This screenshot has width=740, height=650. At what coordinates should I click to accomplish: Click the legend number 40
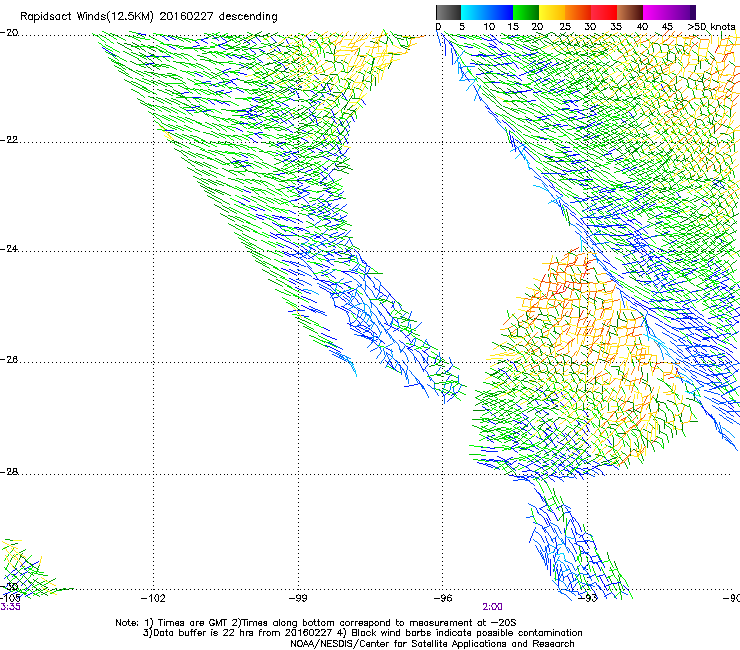tap(642, 27)
